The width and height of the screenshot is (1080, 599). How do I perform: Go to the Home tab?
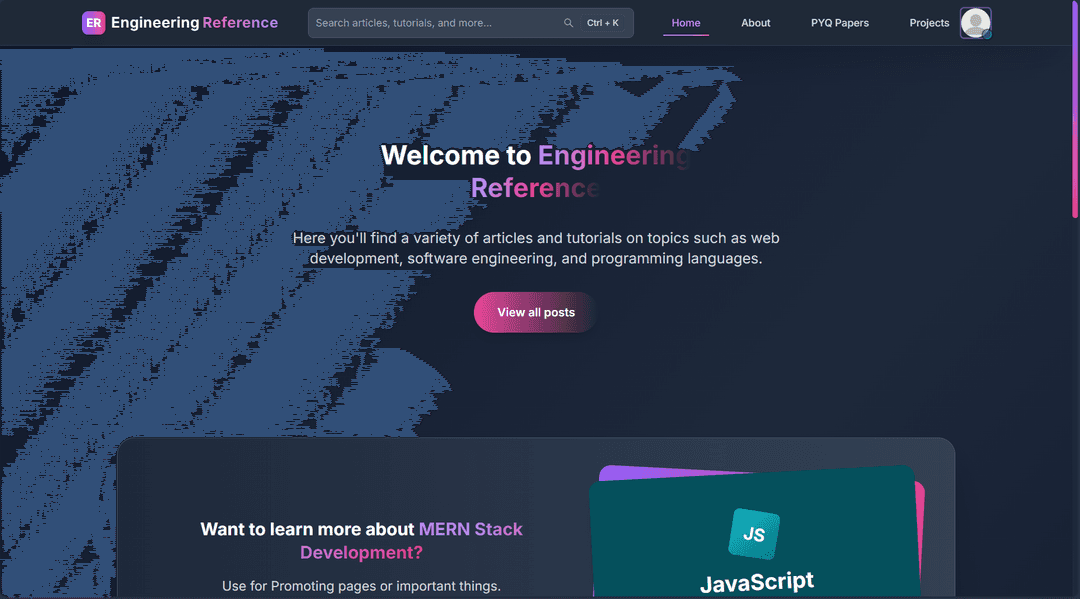pos(686,23)
